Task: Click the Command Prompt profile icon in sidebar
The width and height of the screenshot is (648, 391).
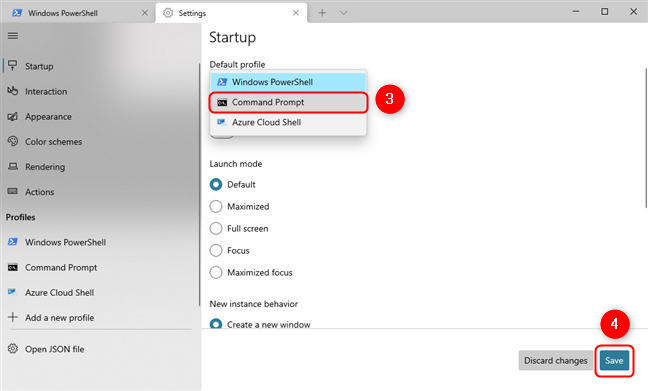Action: click(12, 267)
